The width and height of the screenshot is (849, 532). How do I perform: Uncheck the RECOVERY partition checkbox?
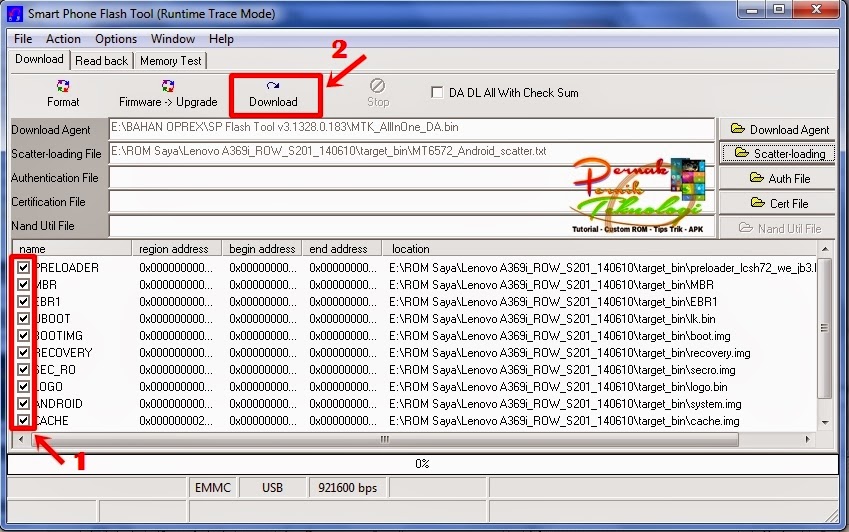pyautogui.click(x=23, y=352)
